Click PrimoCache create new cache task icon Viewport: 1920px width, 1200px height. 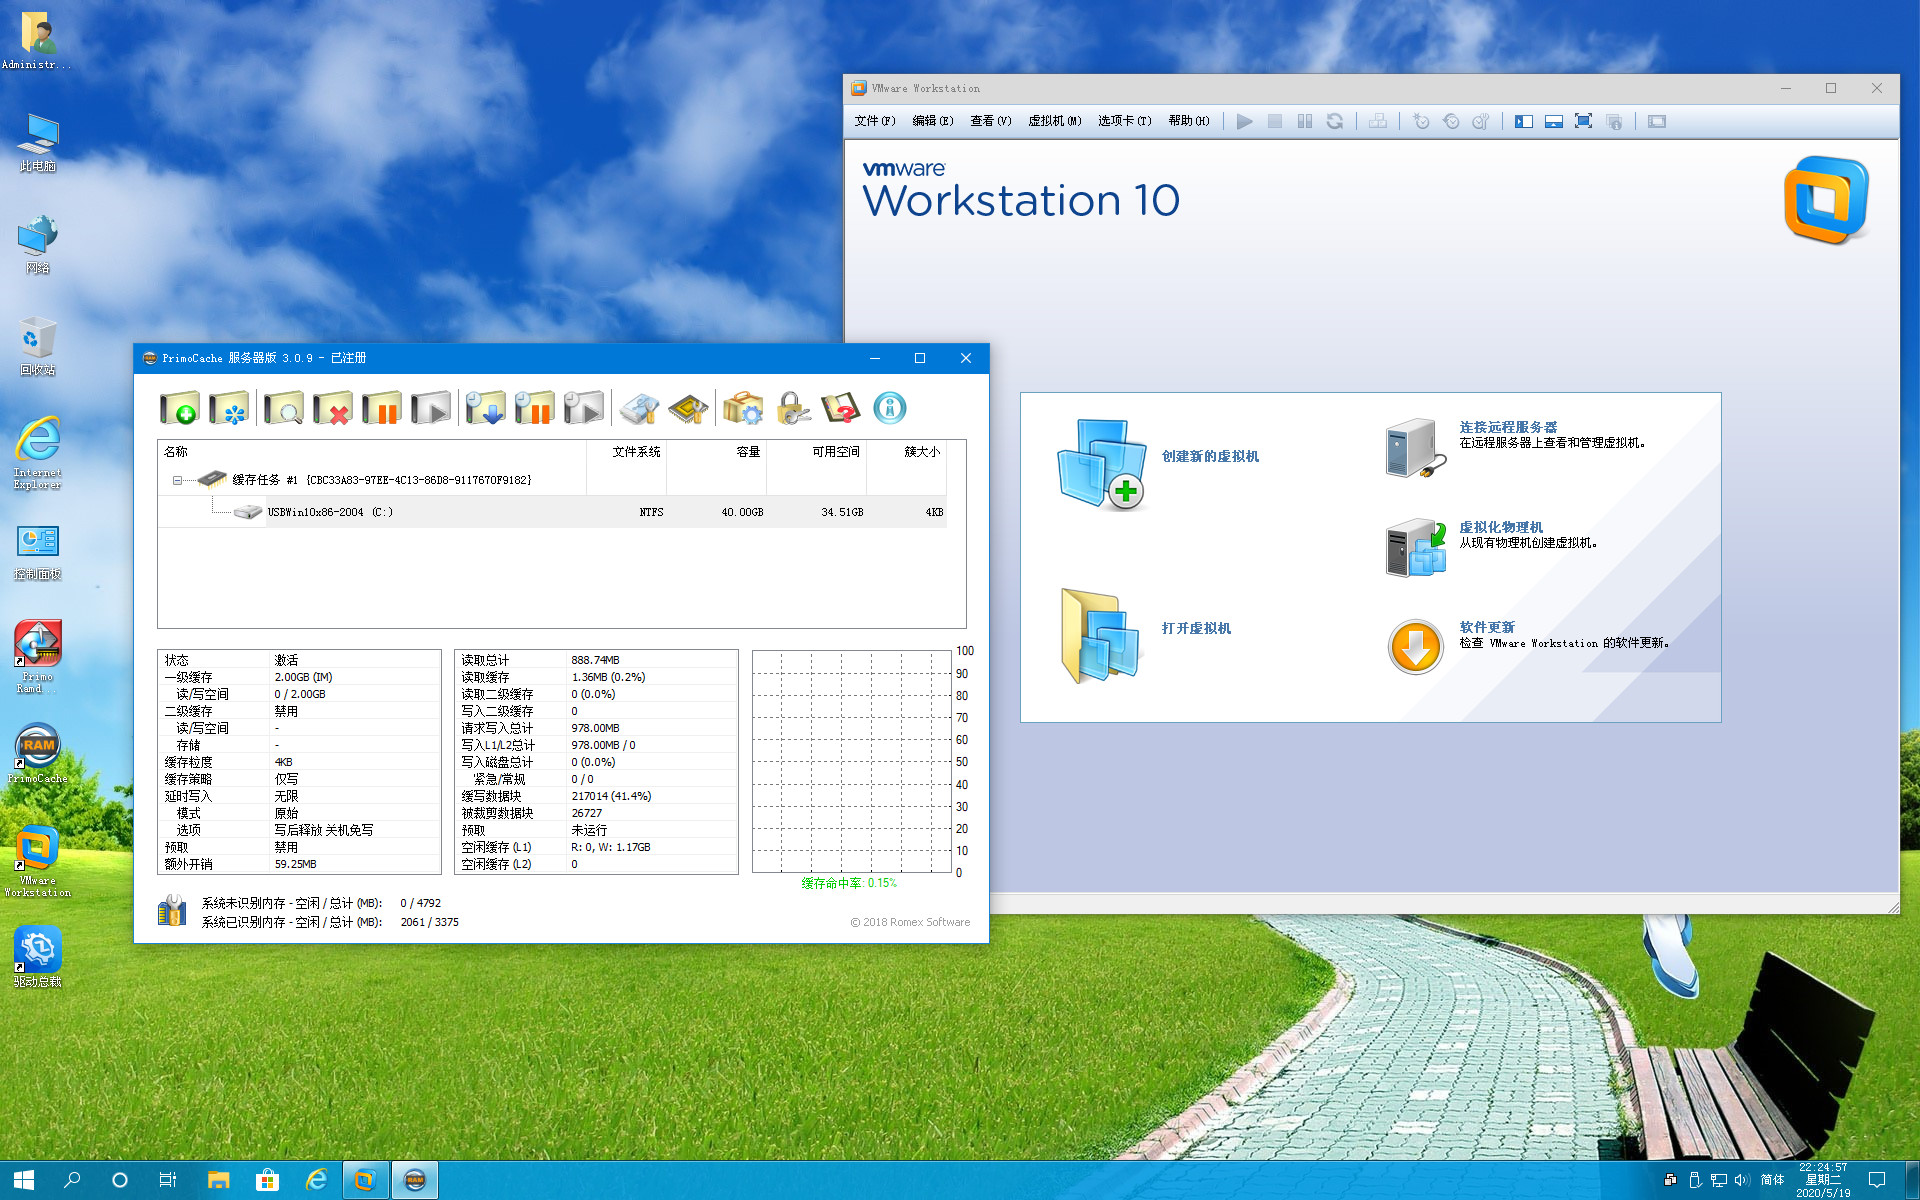(x=180, y=408)
